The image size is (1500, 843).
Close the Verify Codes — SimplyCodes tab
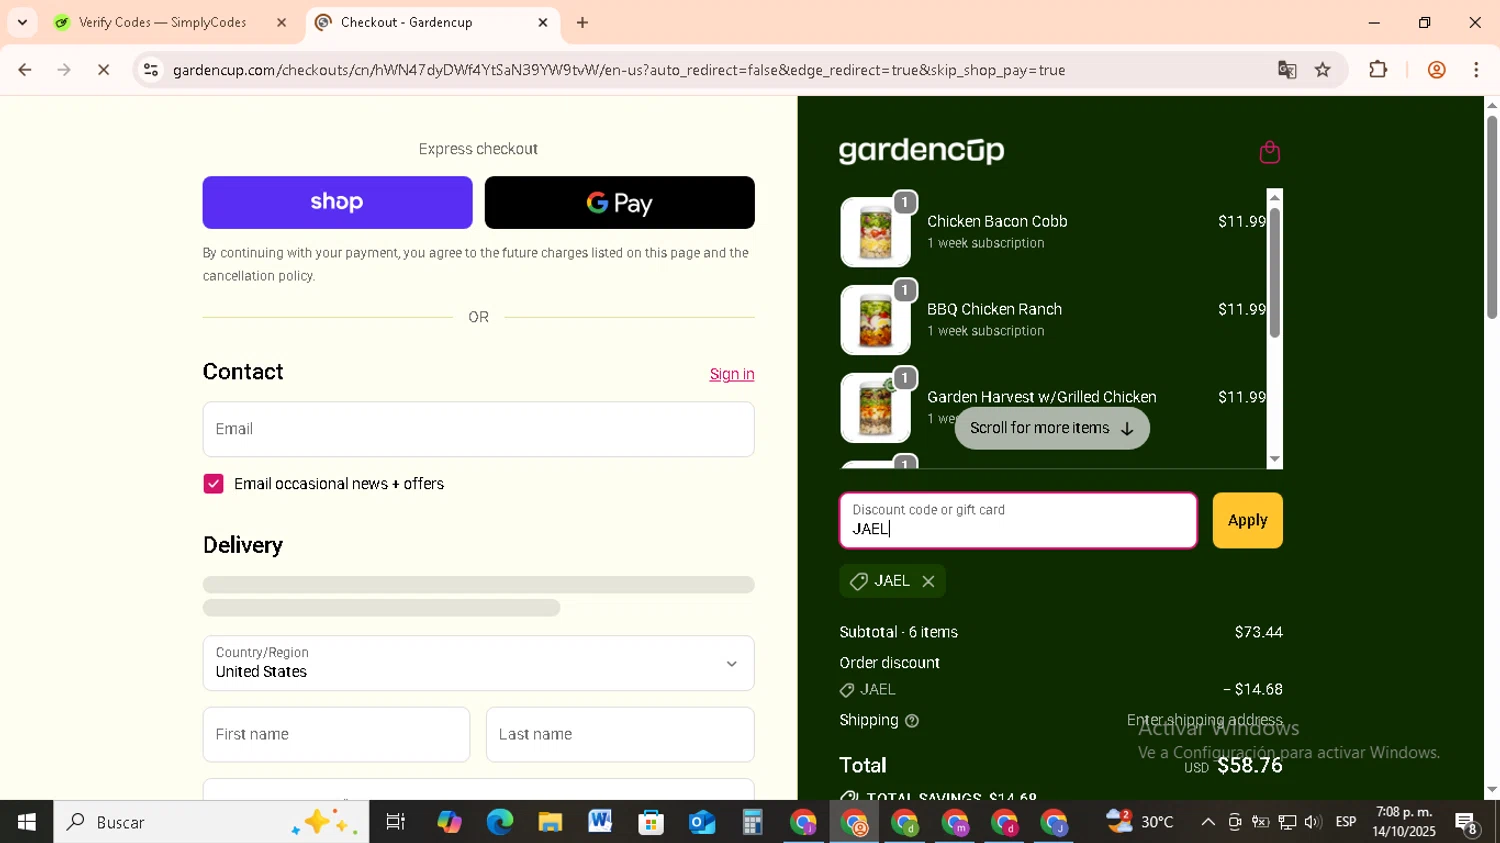[281, 22]
